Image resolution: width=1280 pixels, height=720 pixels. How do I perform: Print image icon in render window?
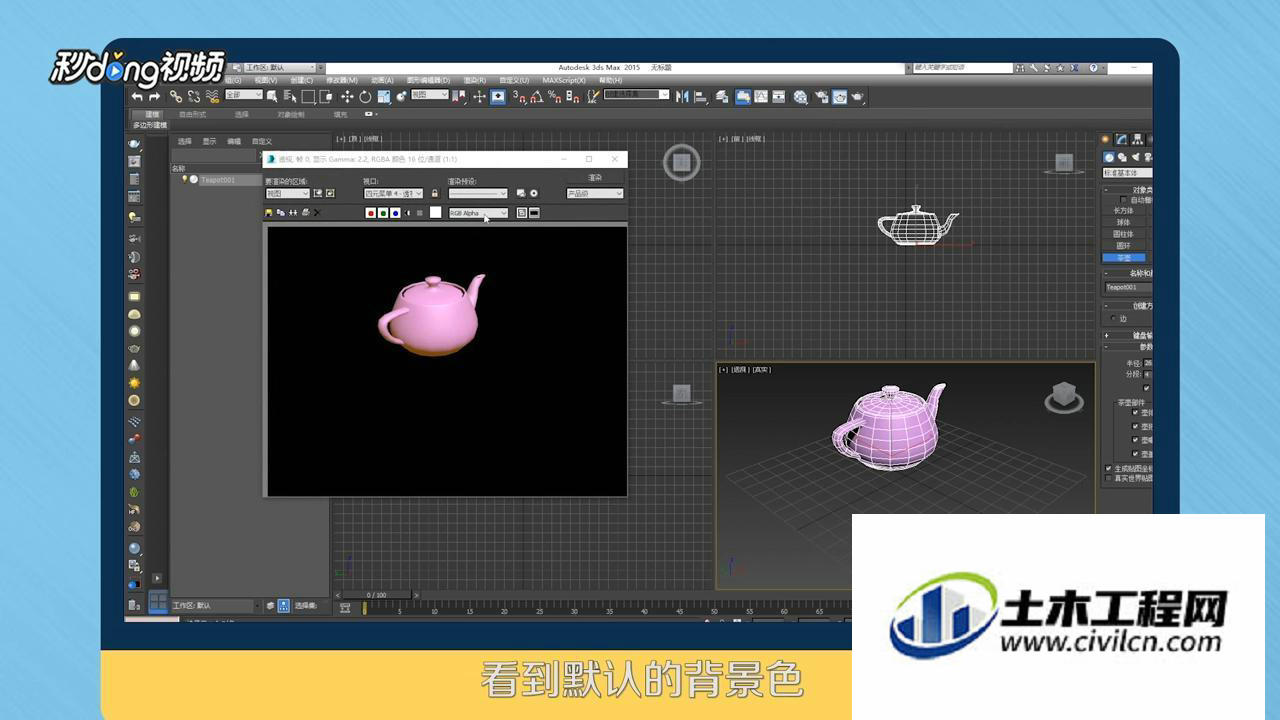click(306, 213)
